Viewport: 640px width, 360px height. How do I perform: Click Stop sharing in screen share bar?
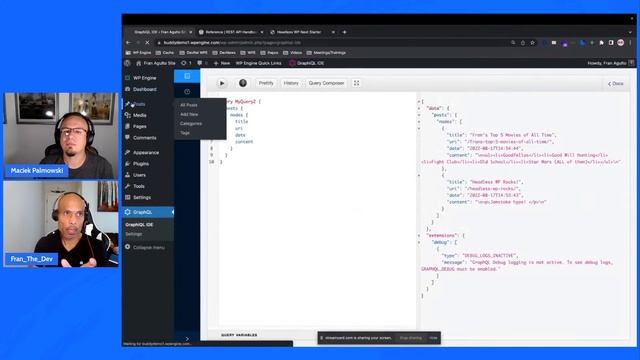point(411,338)
